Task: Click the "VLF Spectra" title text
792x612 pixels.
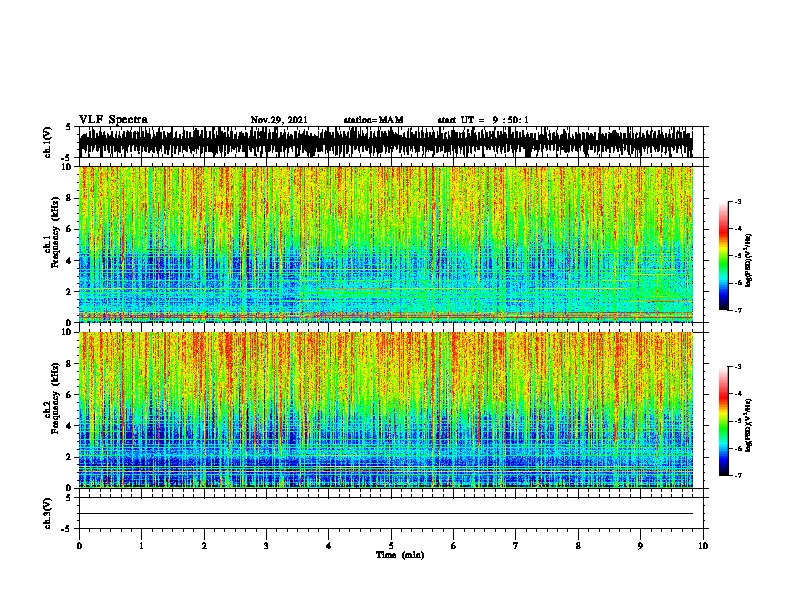Action: click(113, 120)
